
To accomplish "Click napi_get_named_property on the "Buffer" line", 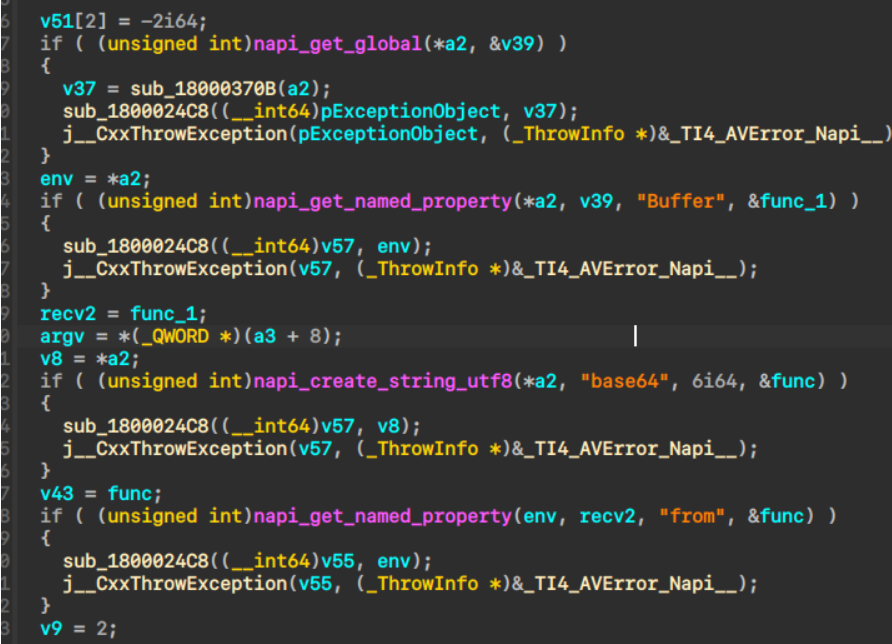I will [x=382, y=201].
